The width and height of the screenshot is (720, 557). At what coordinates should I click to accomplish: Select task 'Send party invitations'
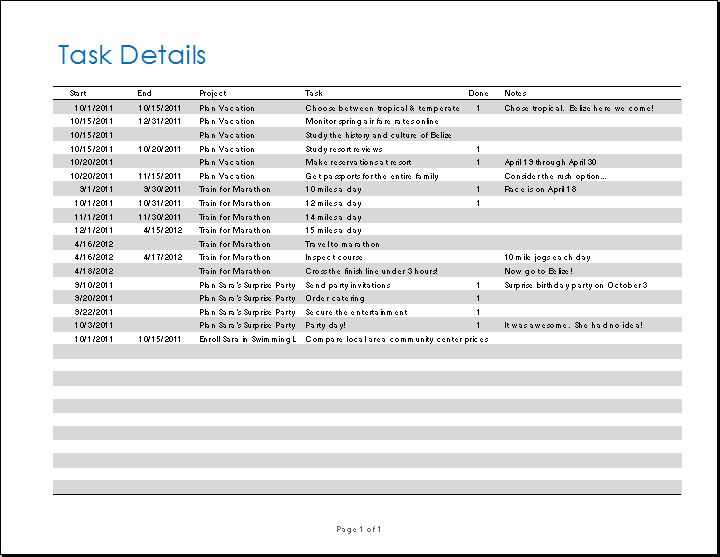[x=348, y=285]
